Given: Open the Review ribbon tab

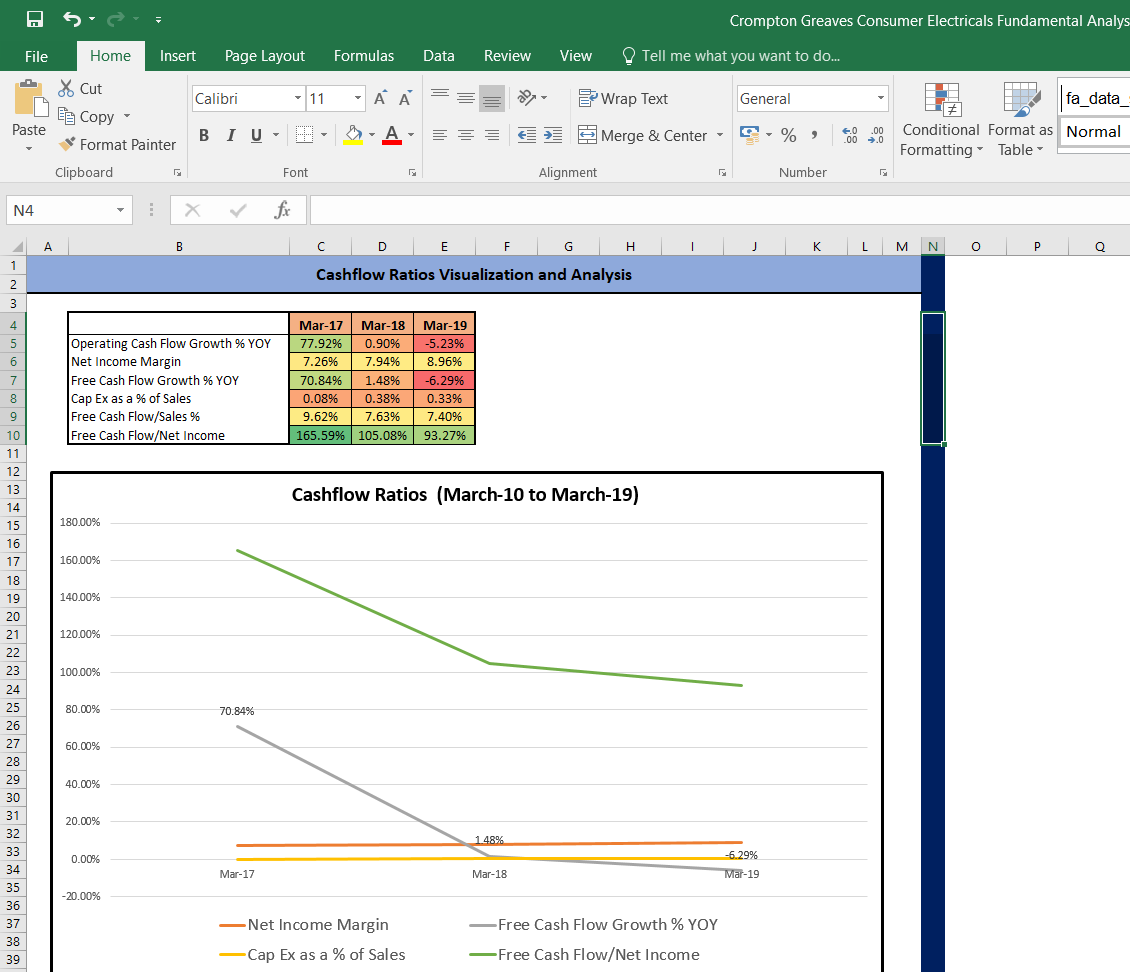Looking at the screenshot, I should (507, 56).
